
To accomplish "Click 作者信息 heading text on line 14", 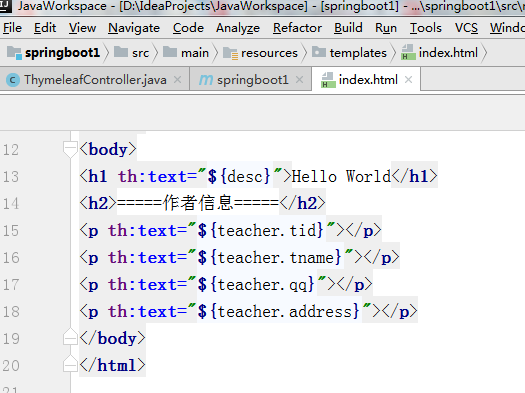I will 198,203.
